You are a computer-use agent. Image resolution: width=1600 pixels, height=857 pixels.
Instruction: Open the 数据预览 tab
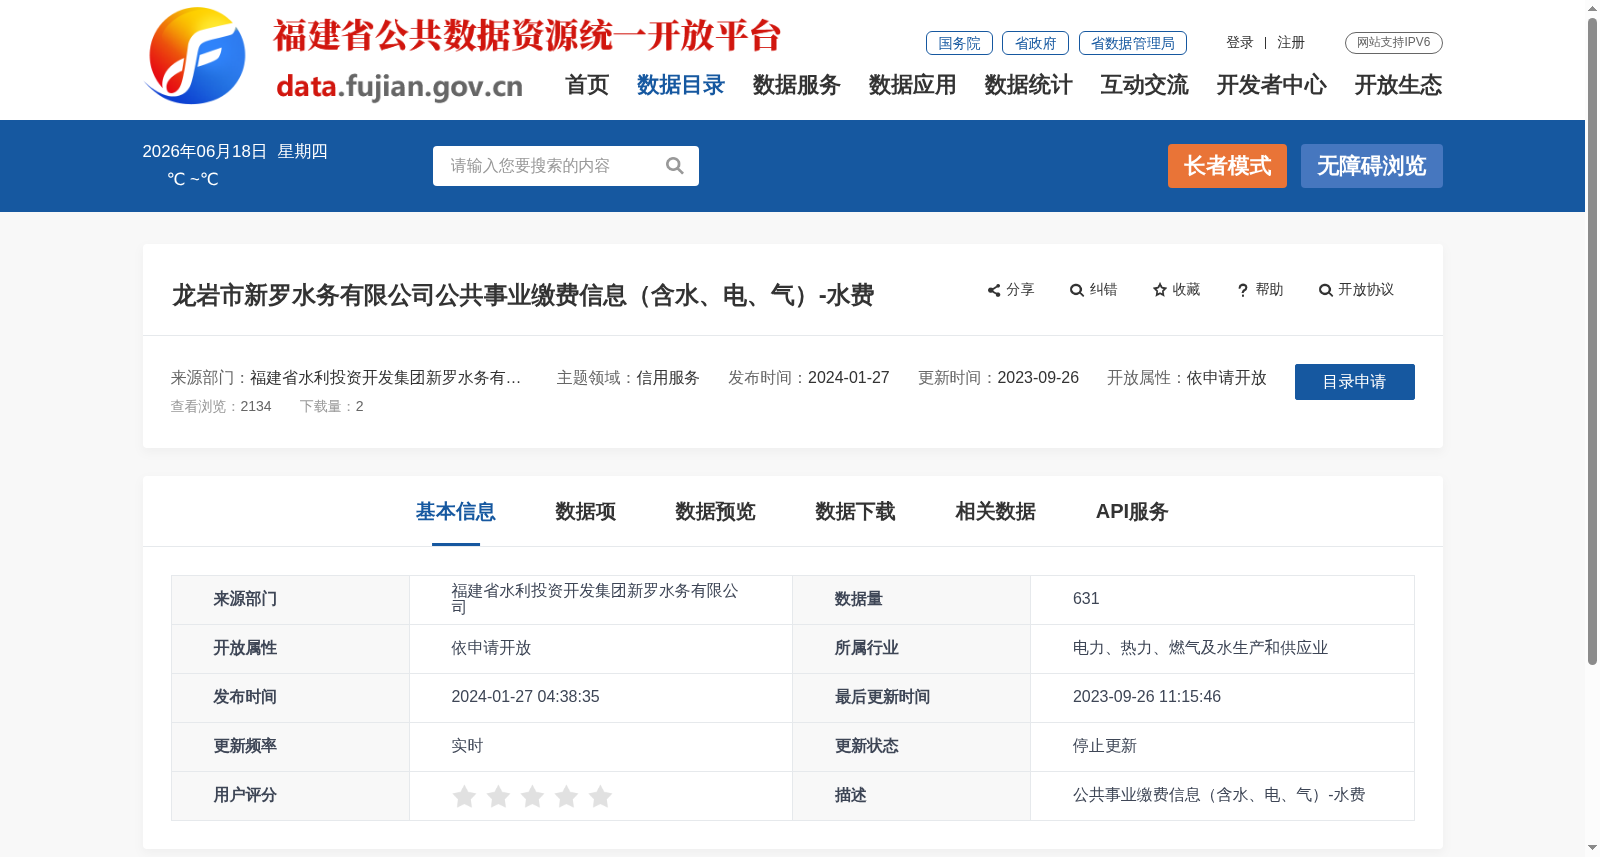coord(716,512)
